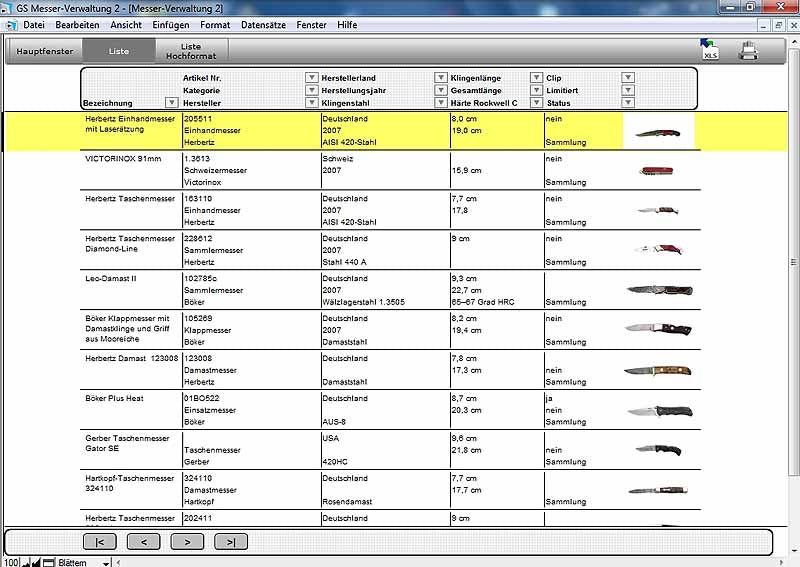The image size is (800, 567).
Task: Open the Blättern mode popup in status bar
Action: [x=106, y=562]
